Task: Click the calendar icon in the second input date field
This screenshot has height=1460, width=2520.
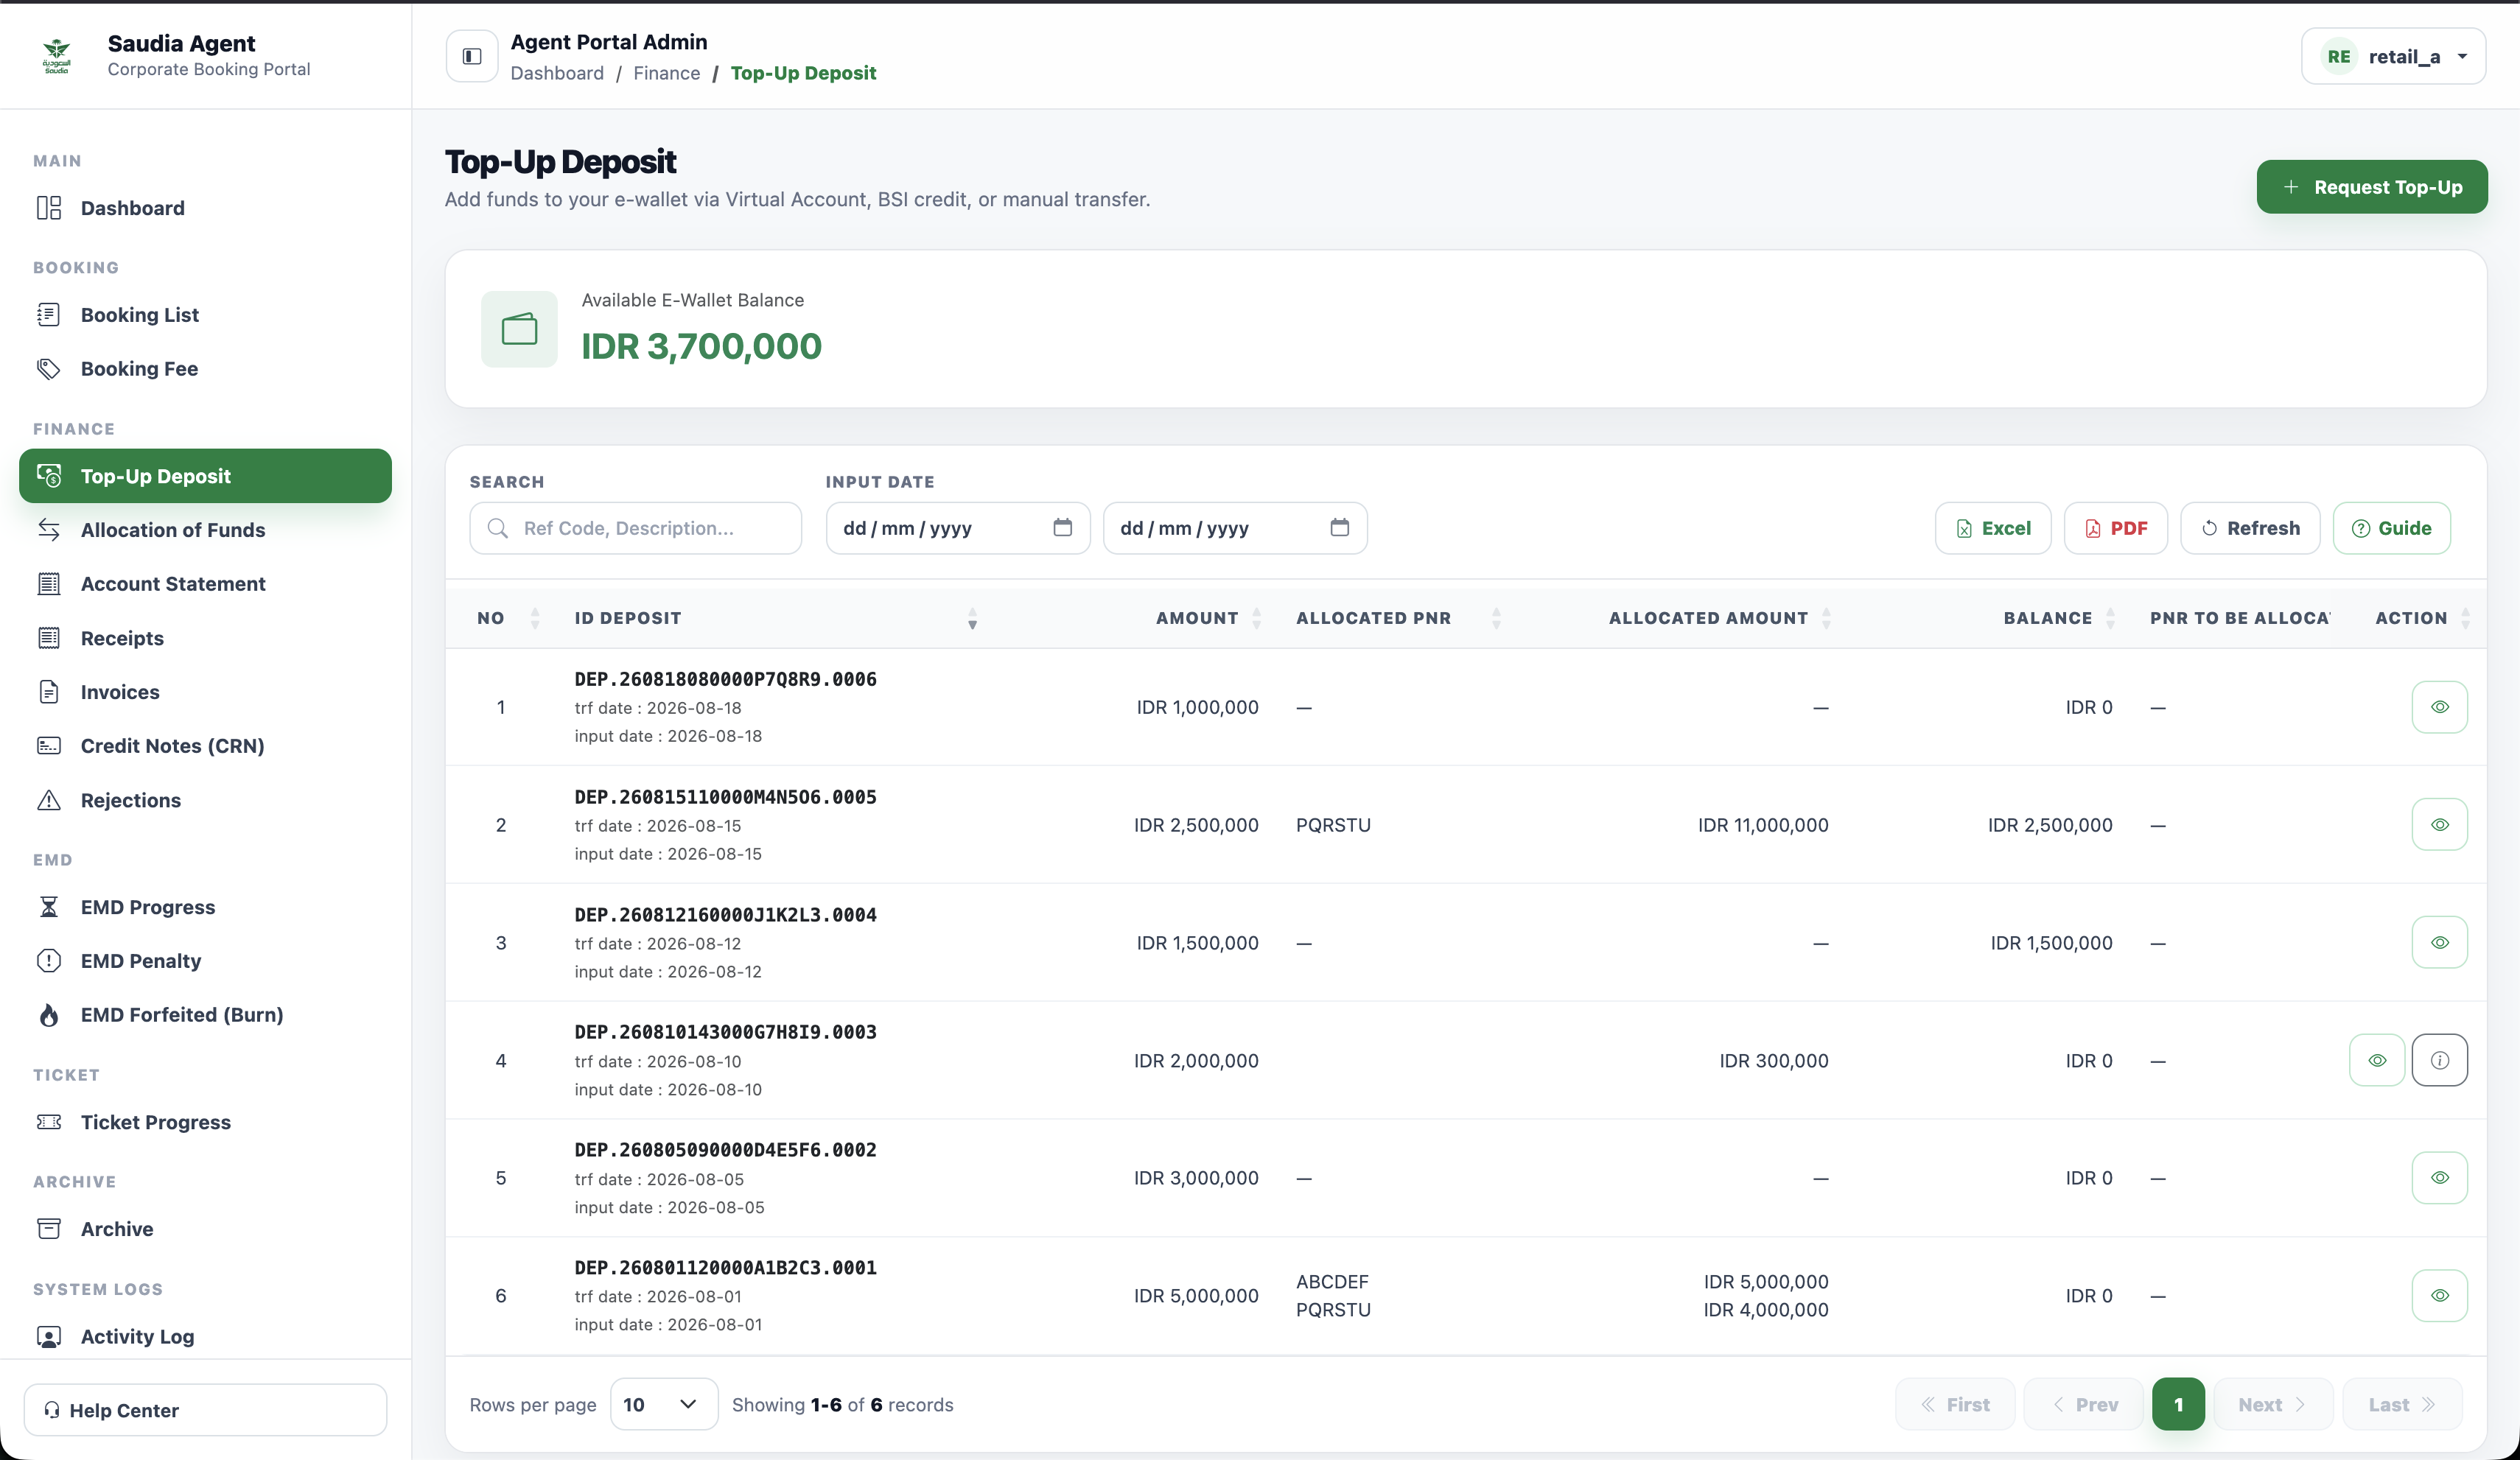Action: point(1339,527)
